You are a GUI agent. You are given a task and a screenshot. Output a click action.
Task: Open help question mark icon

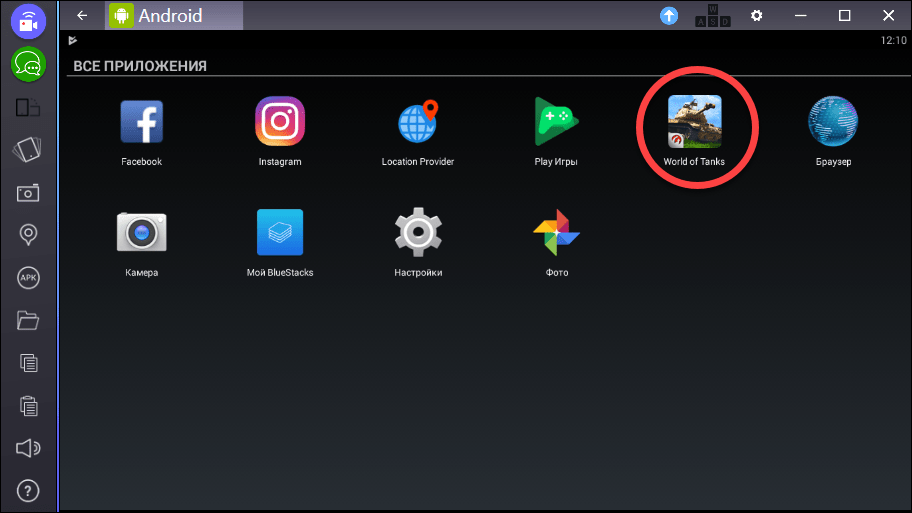pos(28,491)
